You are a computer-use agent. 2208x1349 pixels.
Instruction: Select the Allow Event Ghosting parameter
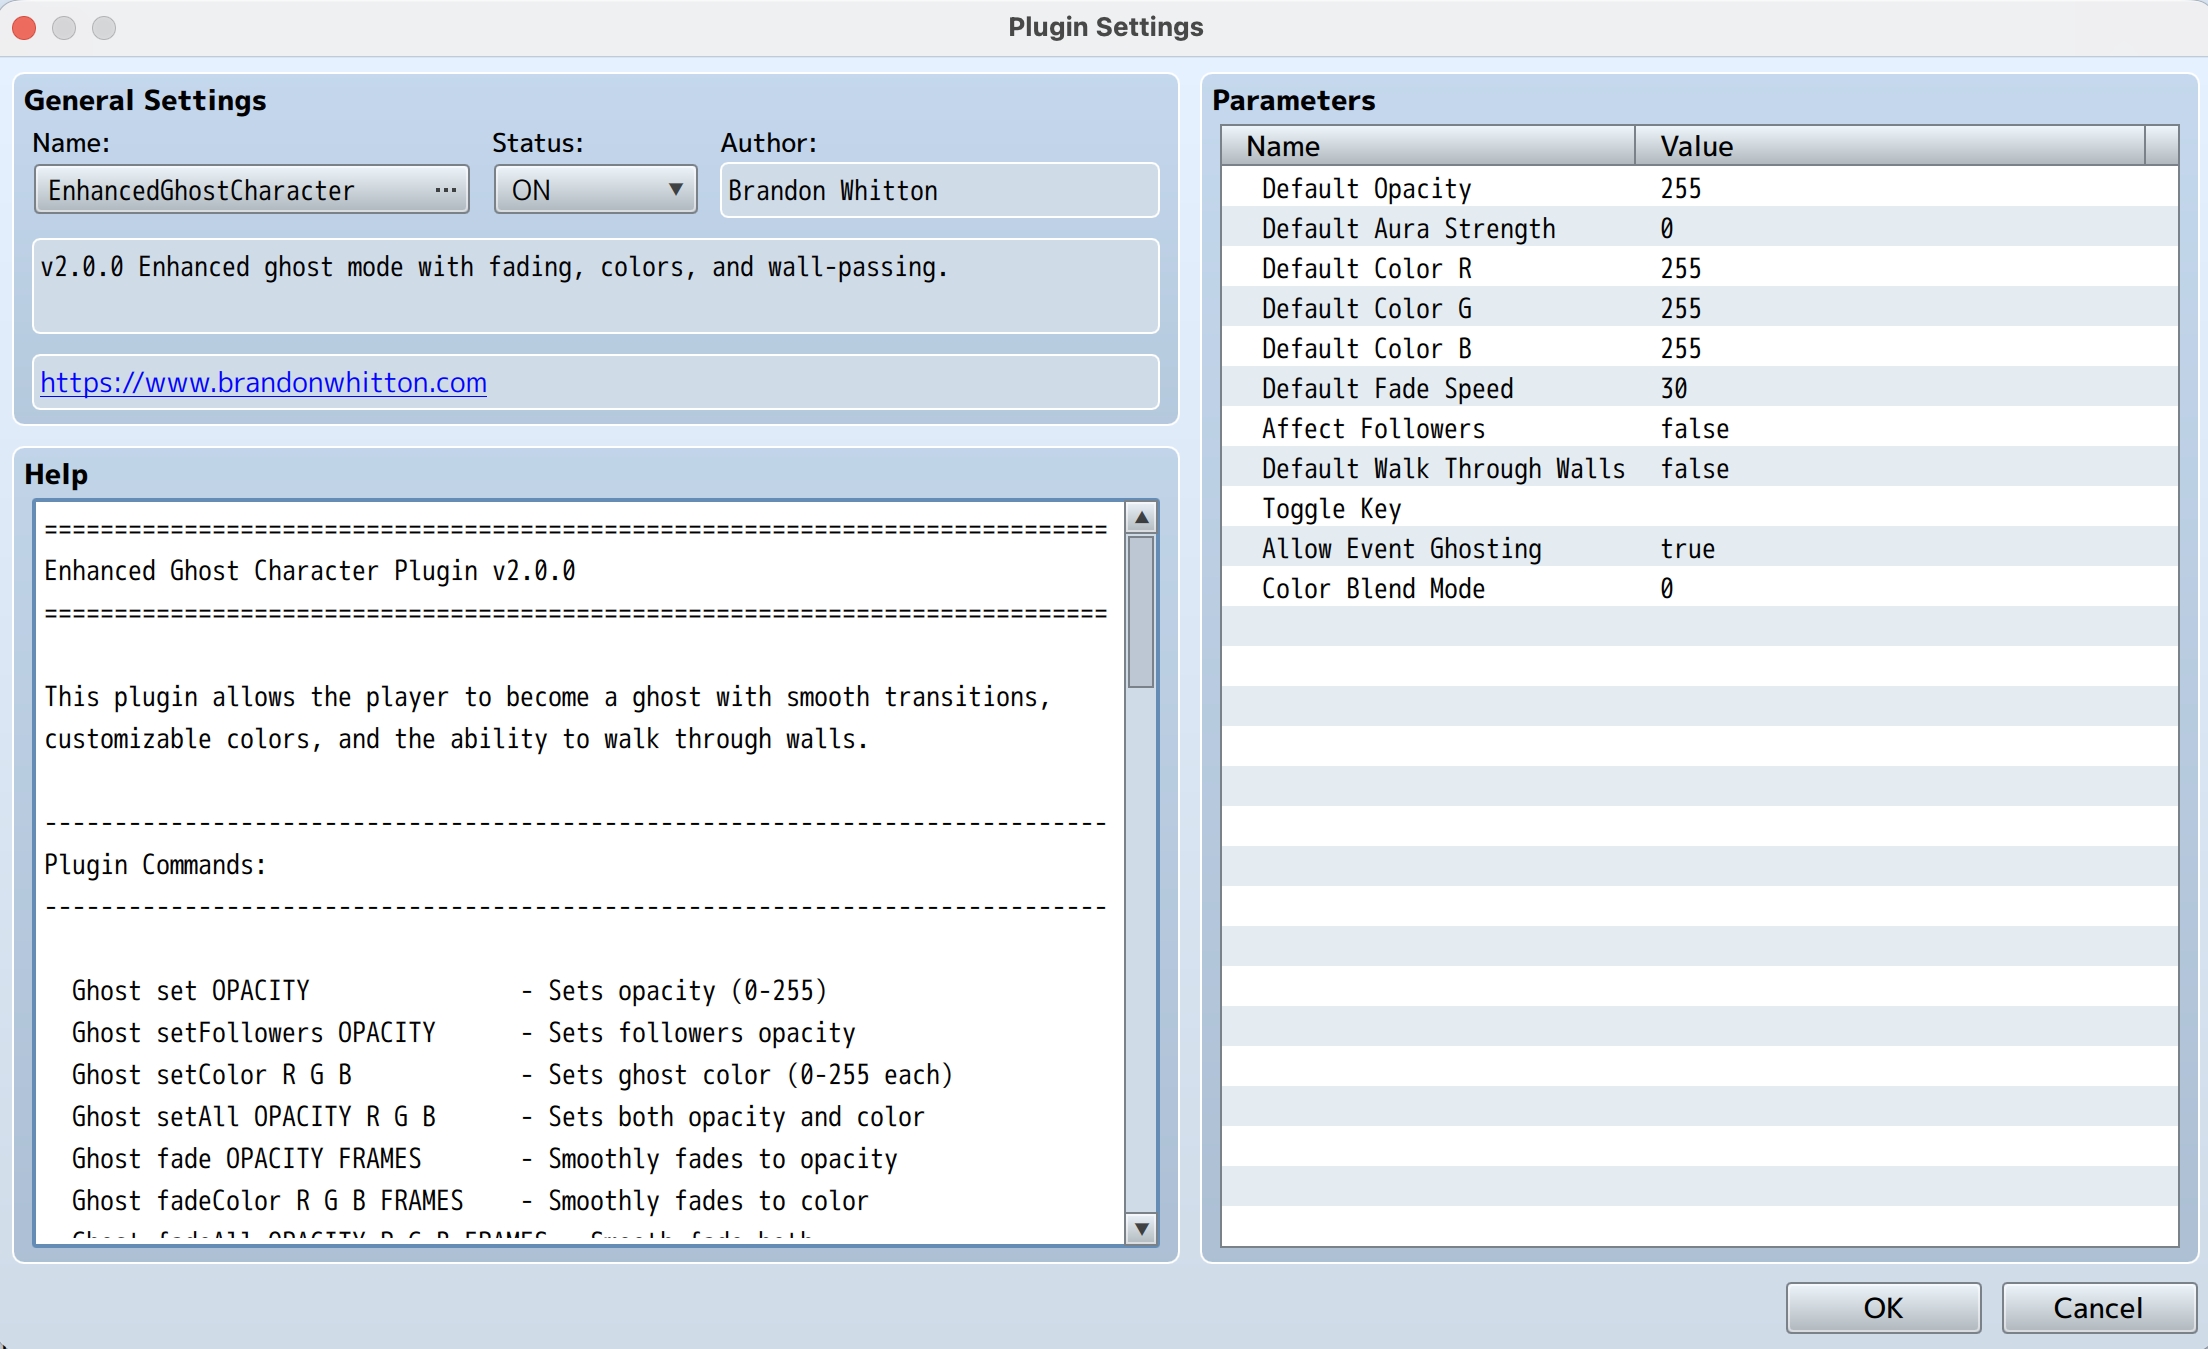click(x=1699, y=548)
